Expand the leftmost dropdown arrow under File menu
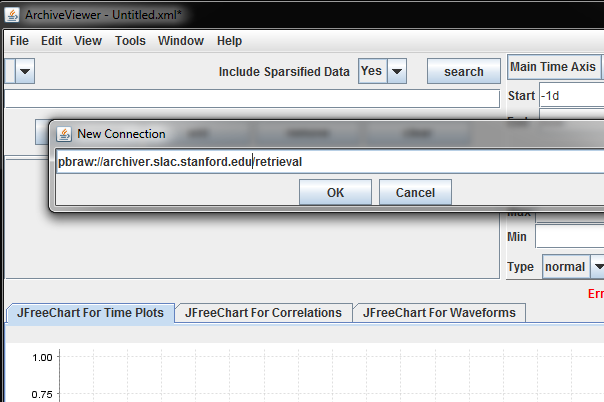Screen dimensions: 604x402 pos(25,71)
